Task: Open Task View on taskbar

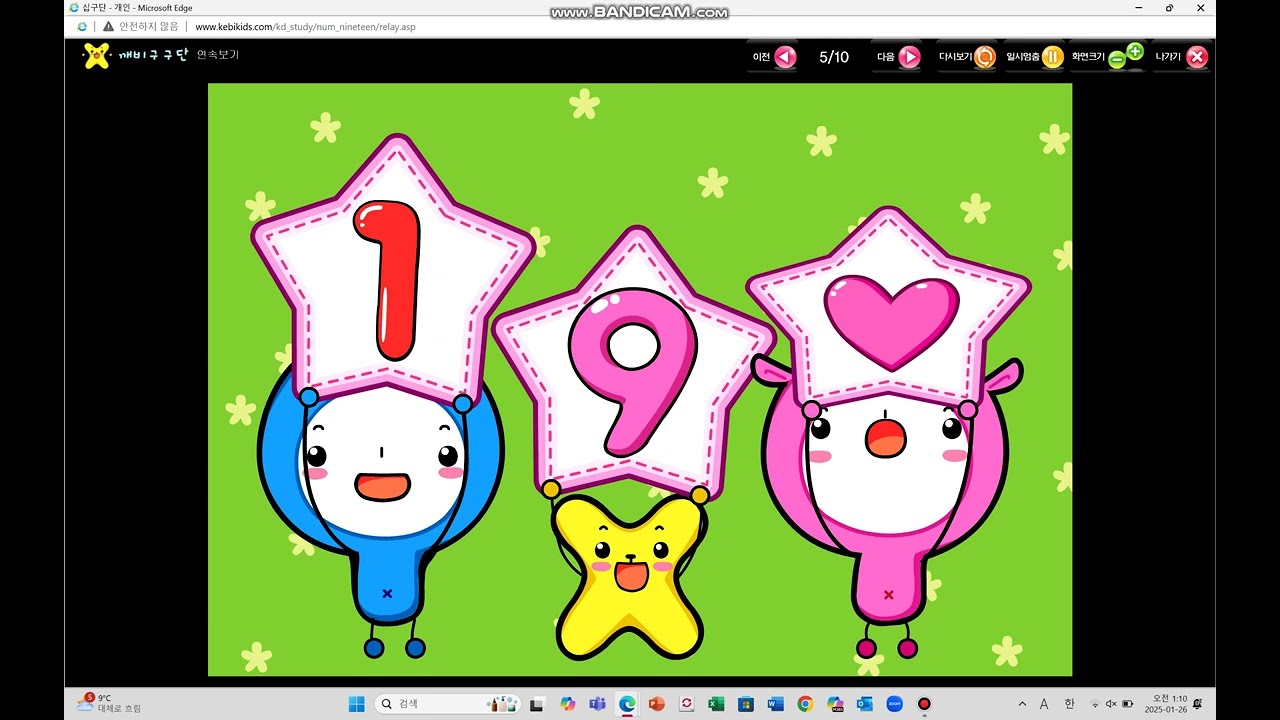Action: click(x=537, y=704)
